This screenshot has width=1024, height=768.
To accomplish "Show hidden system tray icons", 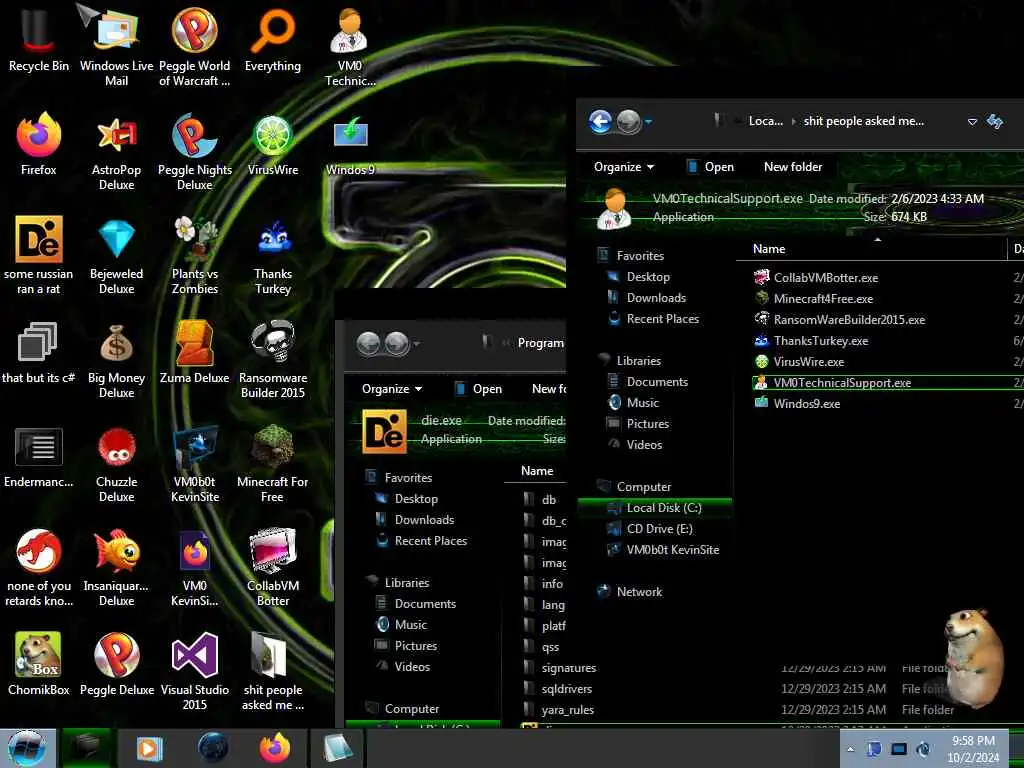I will point(850,749).
